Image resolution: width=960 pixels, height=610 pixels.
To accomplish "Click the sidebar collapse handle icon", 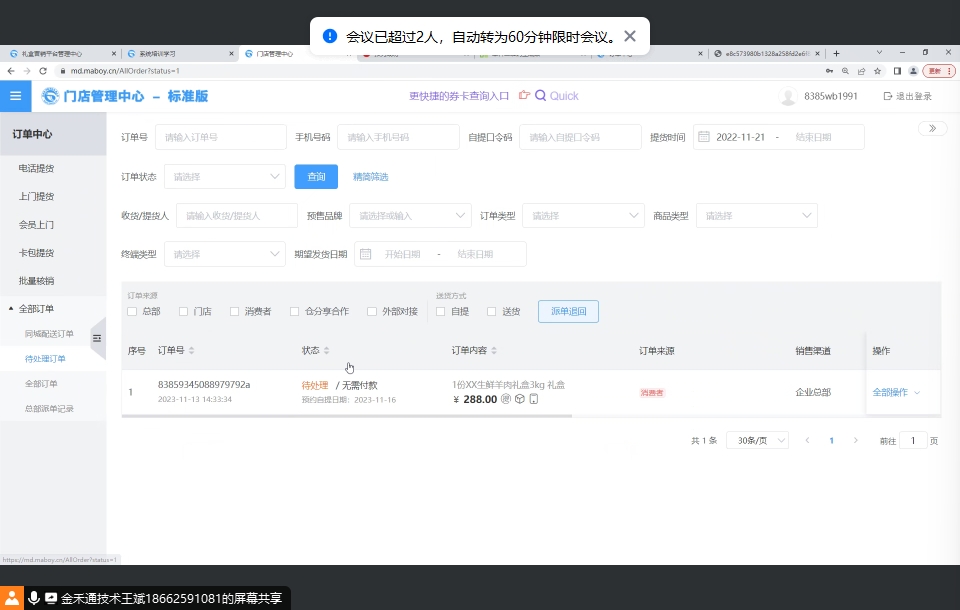I will coord(97,339).
